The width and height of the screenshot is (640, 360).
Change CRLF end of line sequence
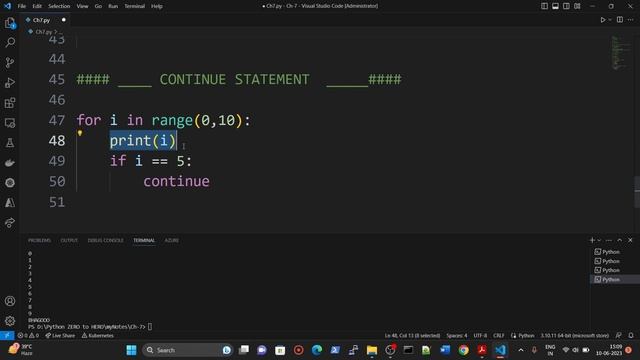pos(499,336)
